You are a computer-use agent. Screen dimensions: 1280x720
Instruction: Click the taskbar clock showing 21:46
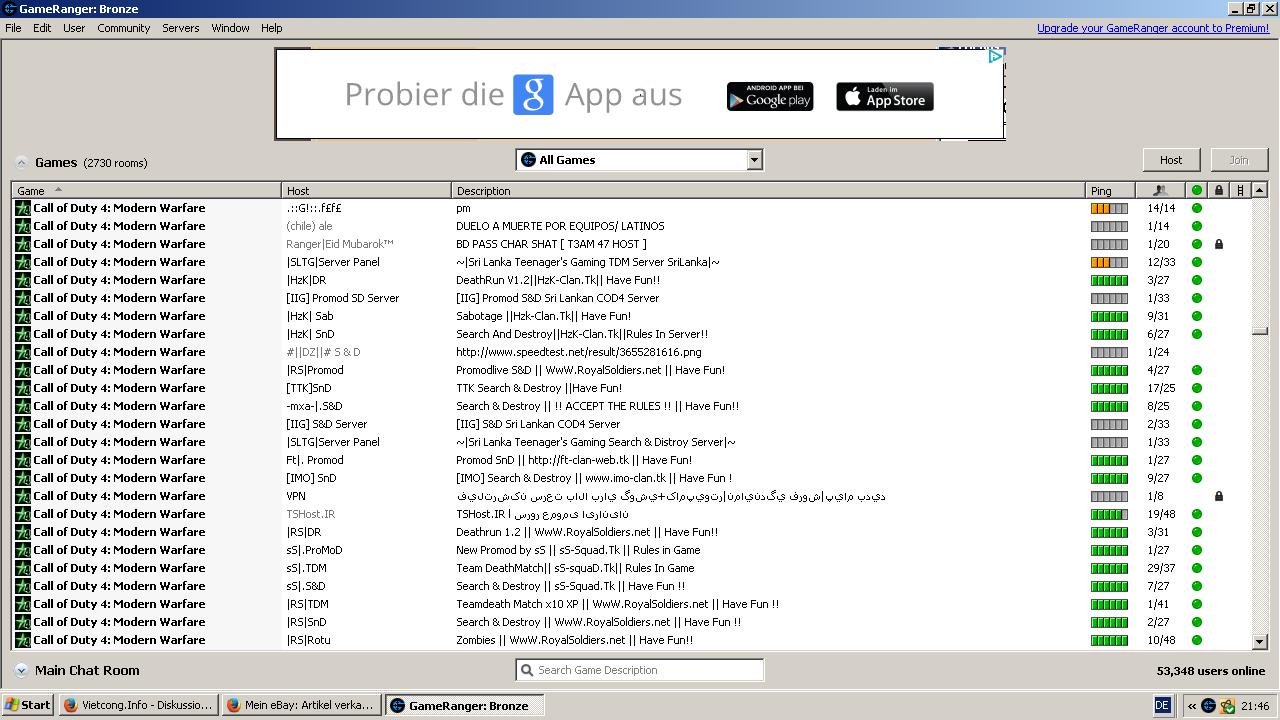[1255, 705]
